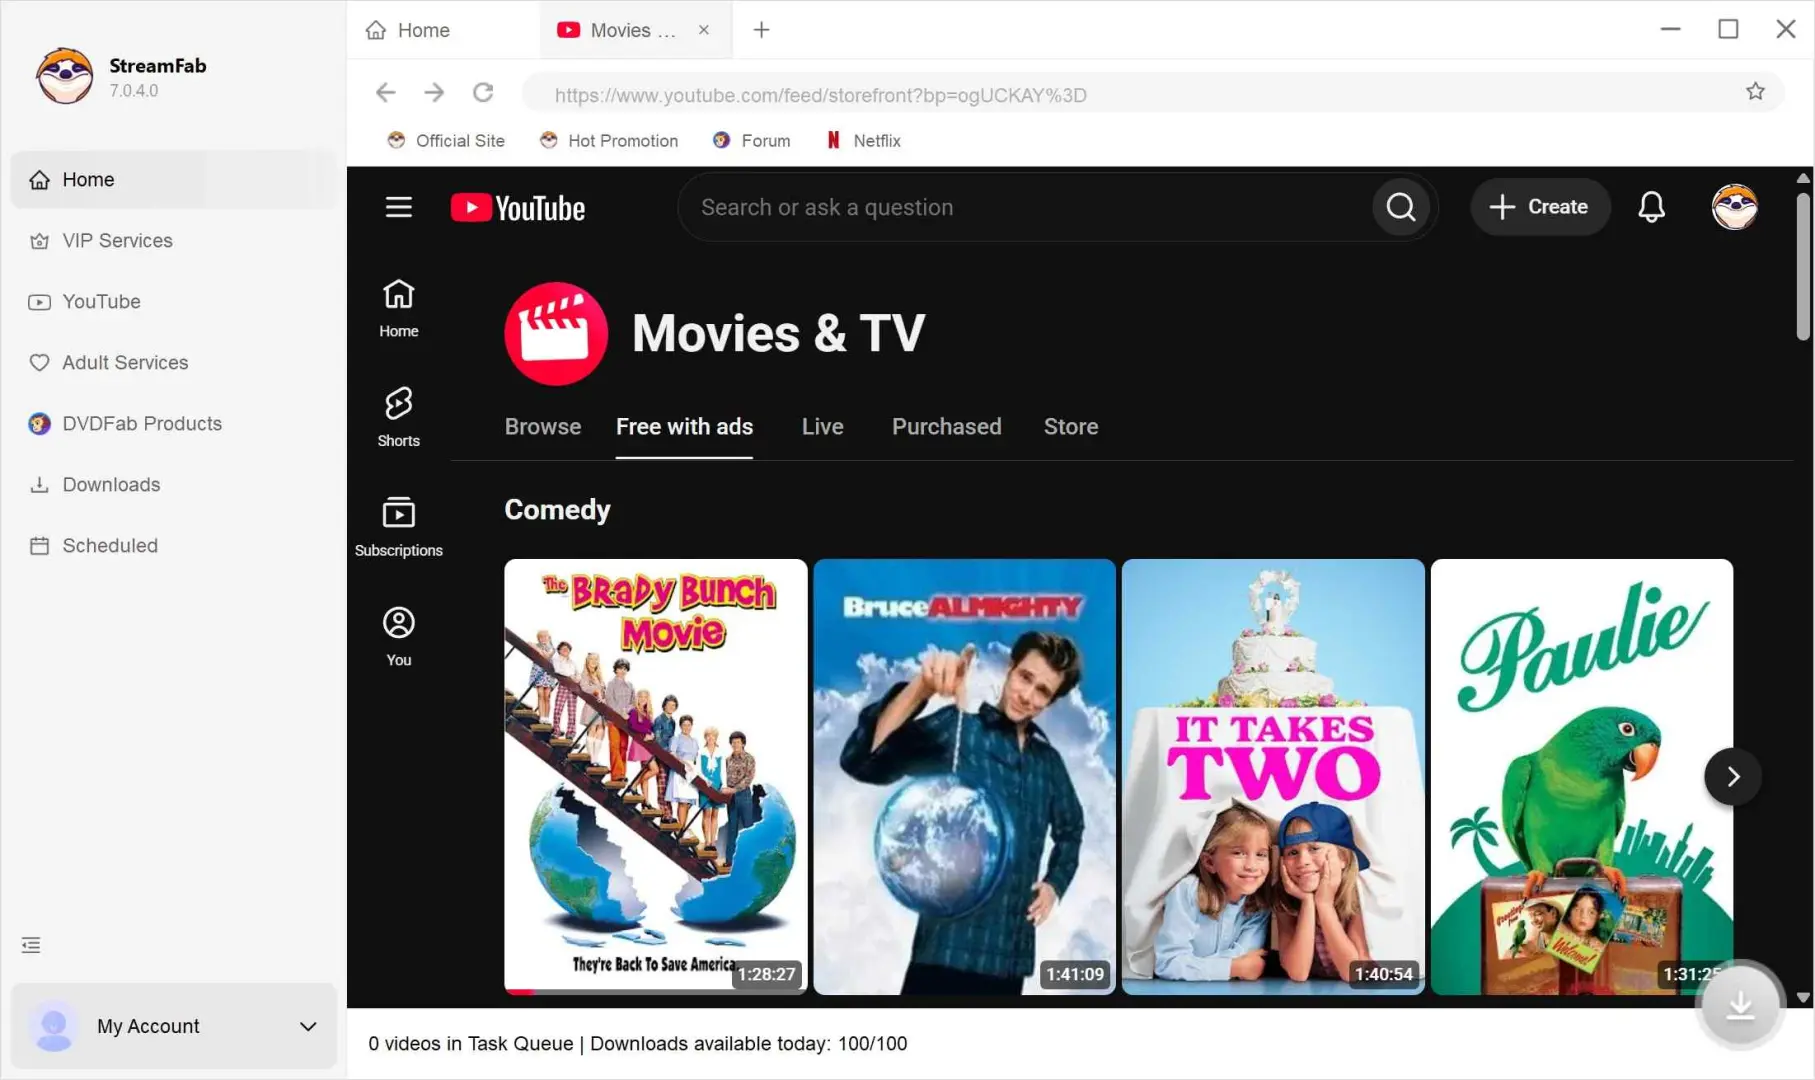Select the Free with ads tab

point(684,427)
